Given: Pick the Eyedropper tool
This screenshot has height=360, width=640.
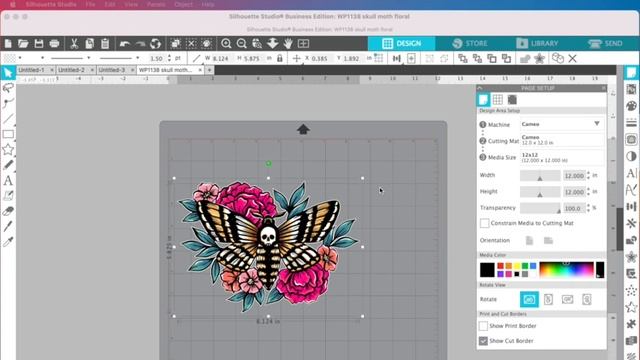Looking at the screenshot, I should (x=8, y=242).
